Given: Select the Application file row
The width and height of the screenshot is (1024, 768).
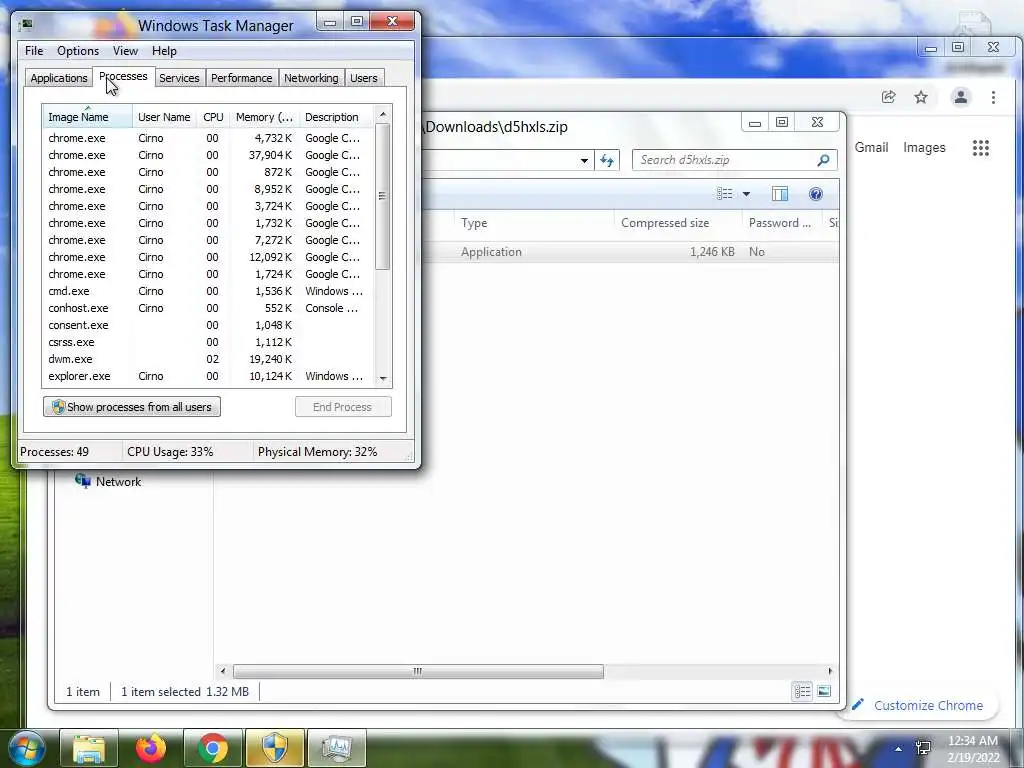Looking at the screenshot, I should point(630,252).
